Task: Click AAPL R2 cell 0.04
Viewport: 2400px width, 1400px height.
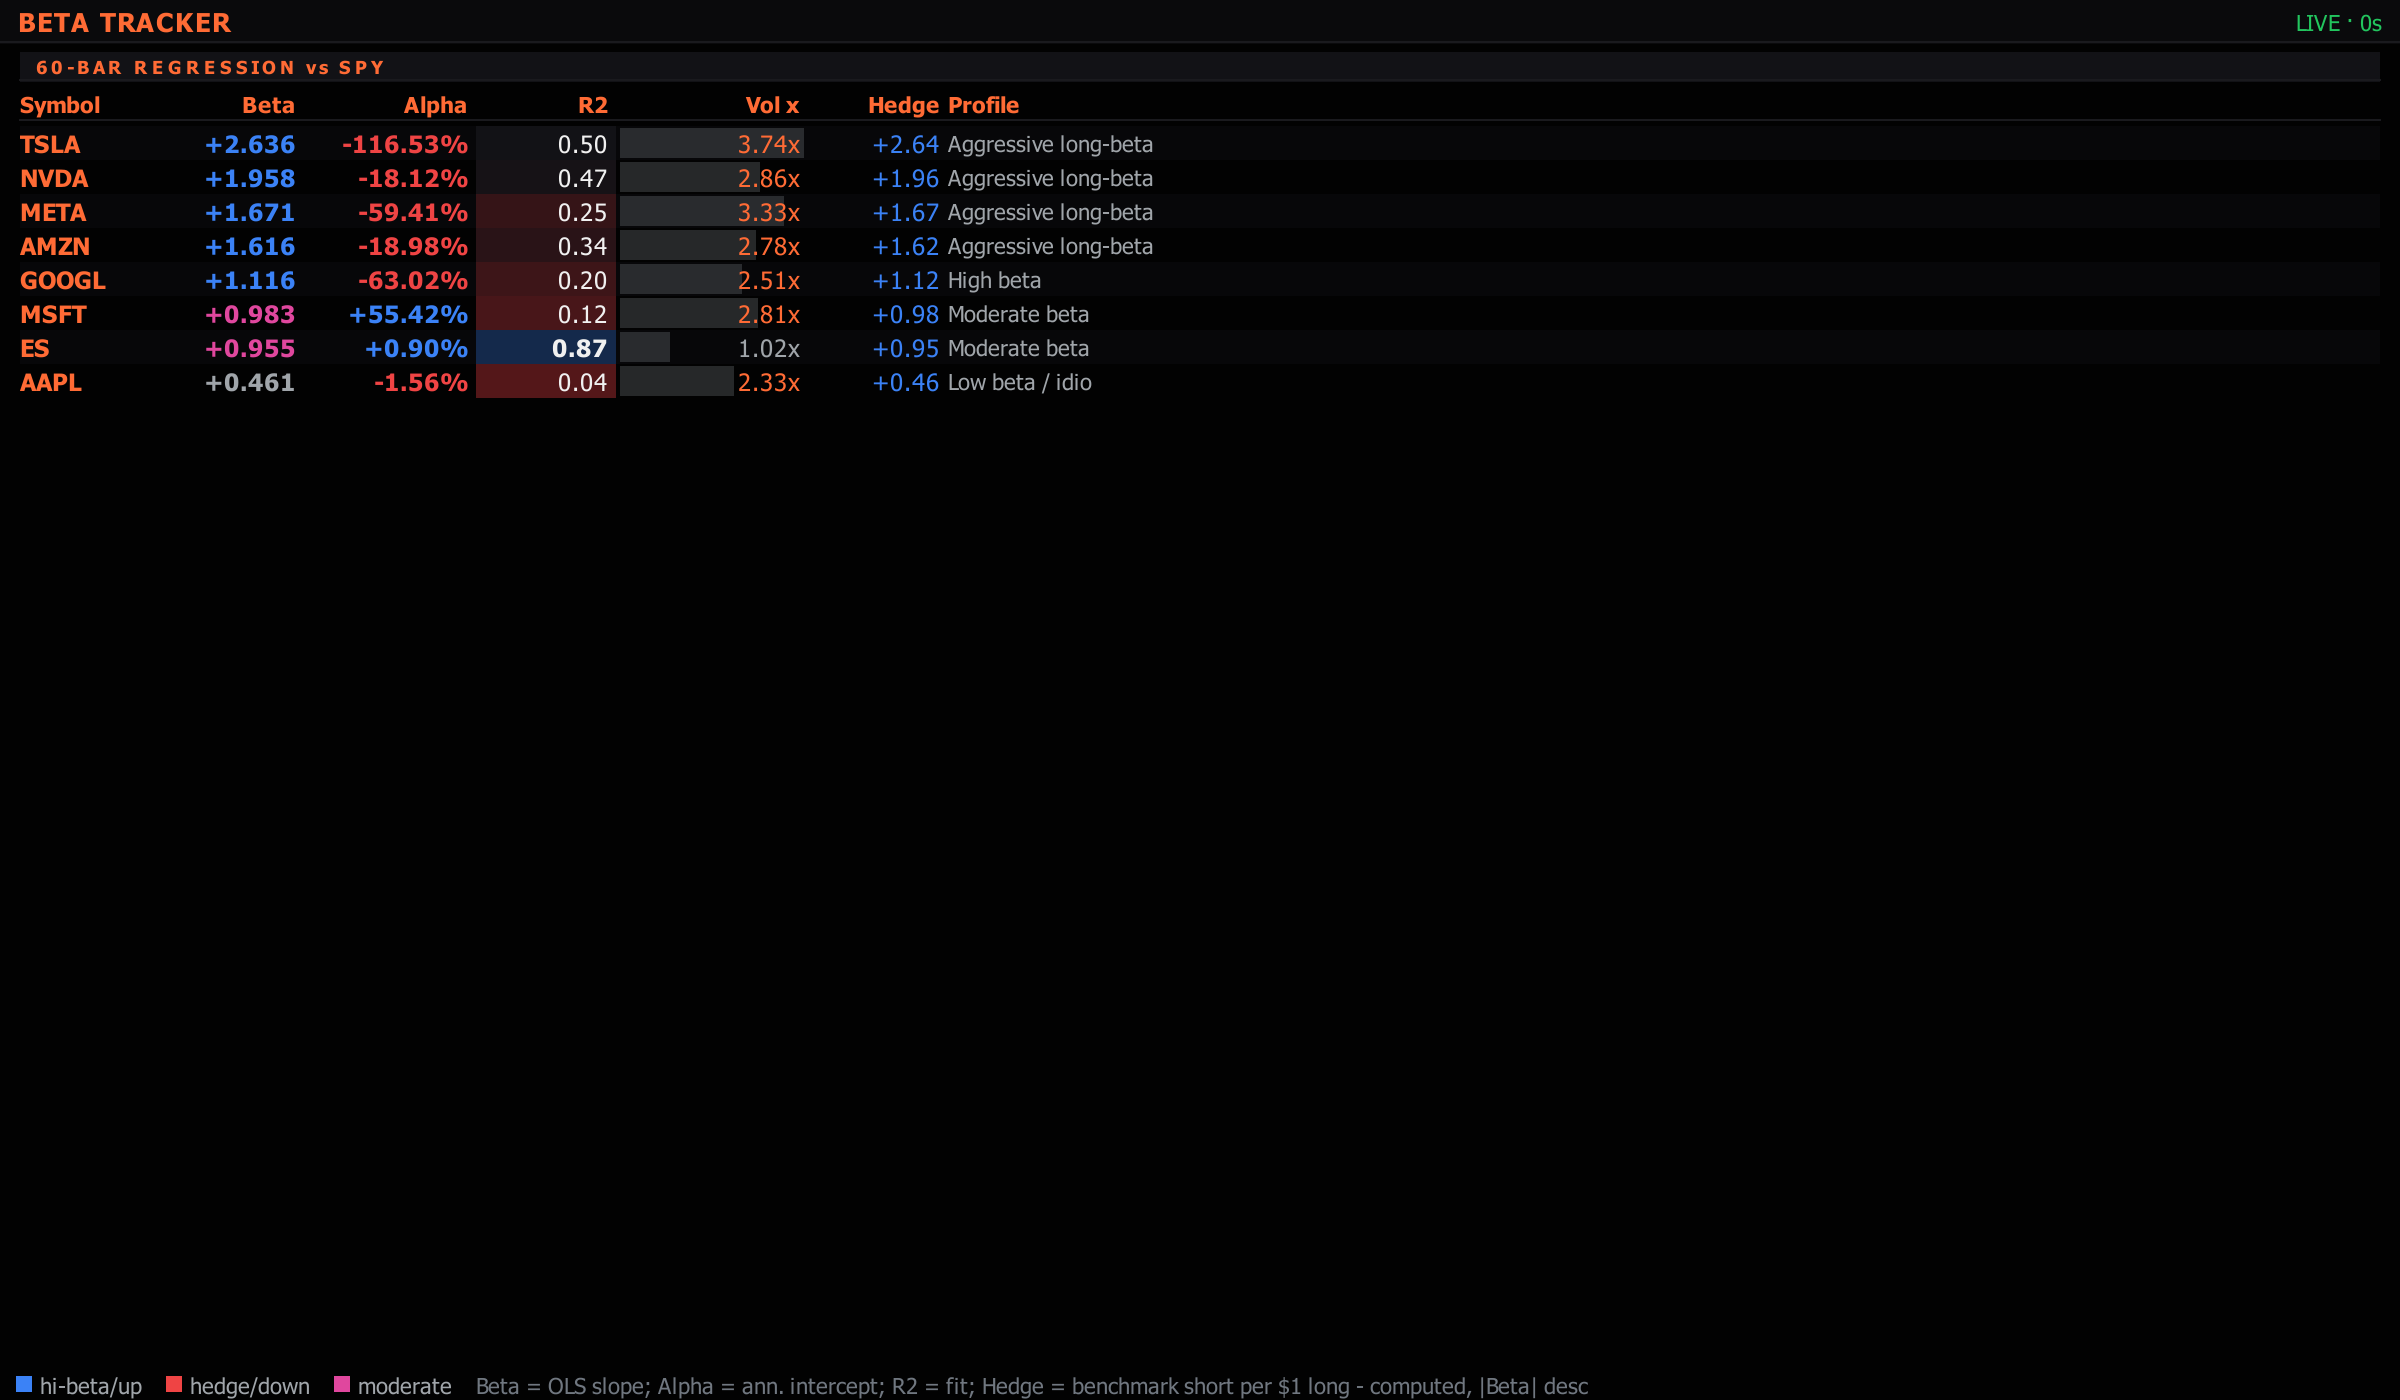Action: coord(546,382)
